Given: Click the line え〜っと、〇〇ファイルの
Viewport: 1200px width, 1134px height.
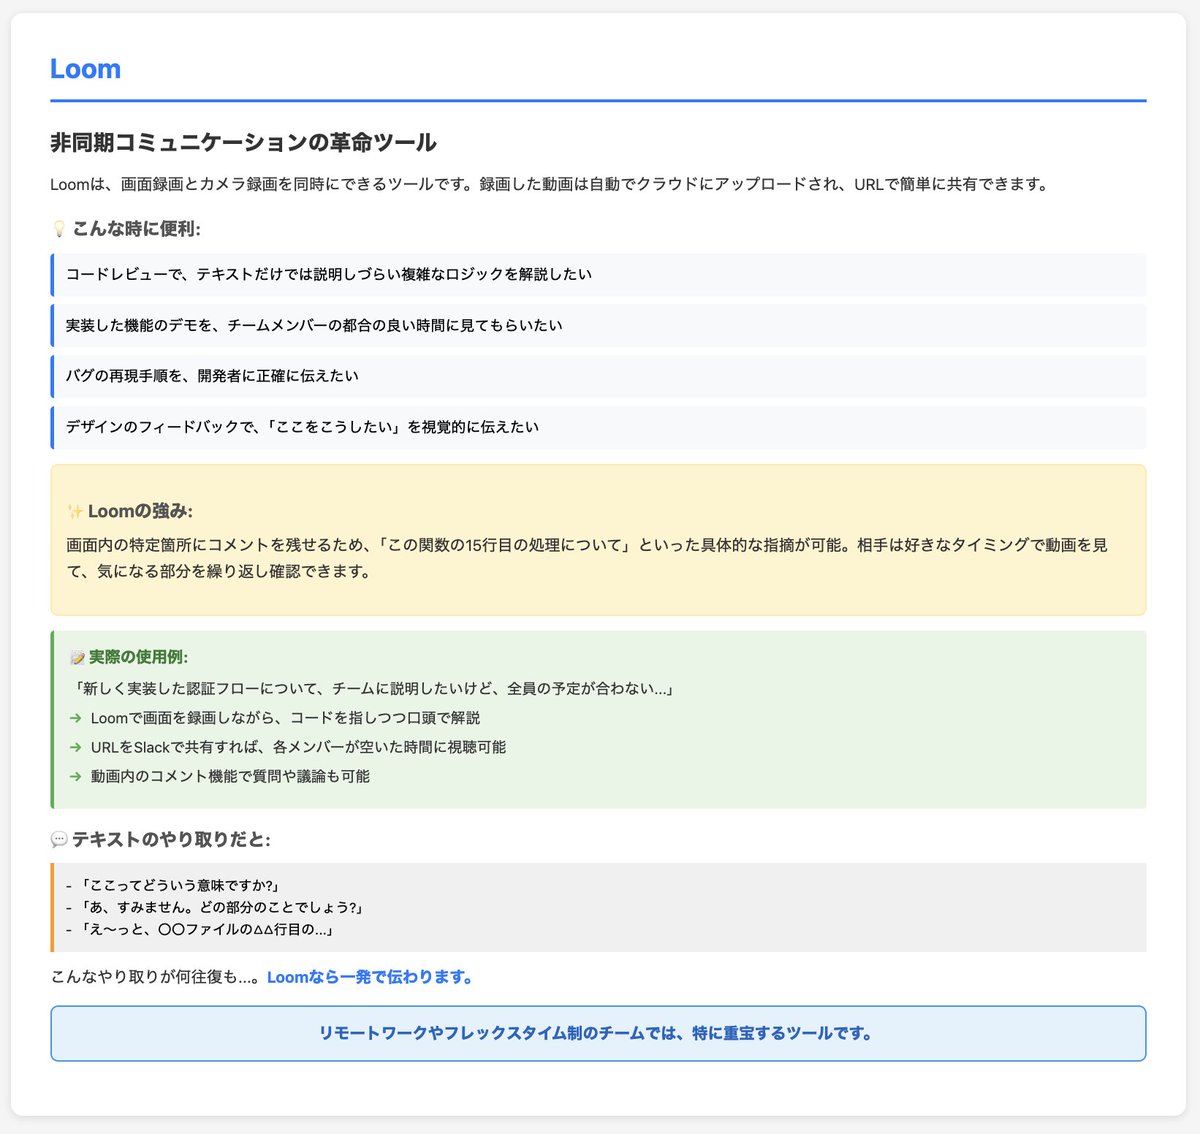Looking at the screenshot, I should 199,930.
